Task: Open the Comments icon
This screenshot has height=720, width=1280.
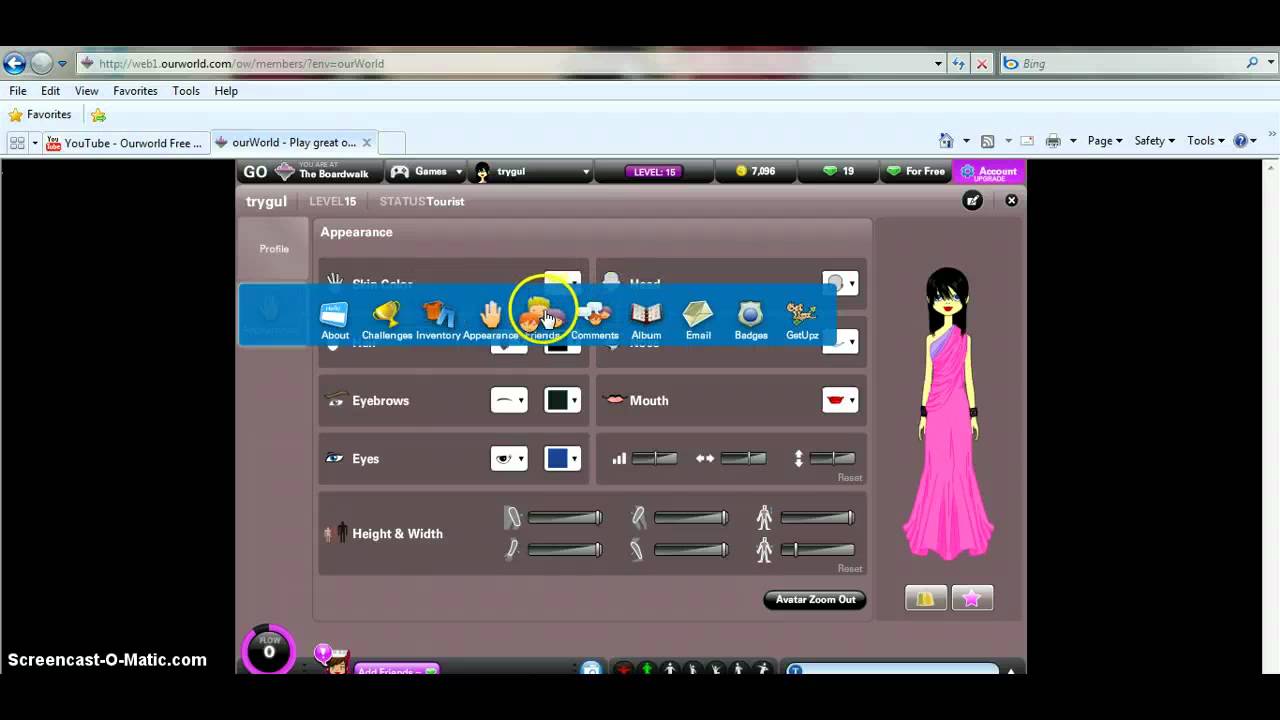Action: 595,320
